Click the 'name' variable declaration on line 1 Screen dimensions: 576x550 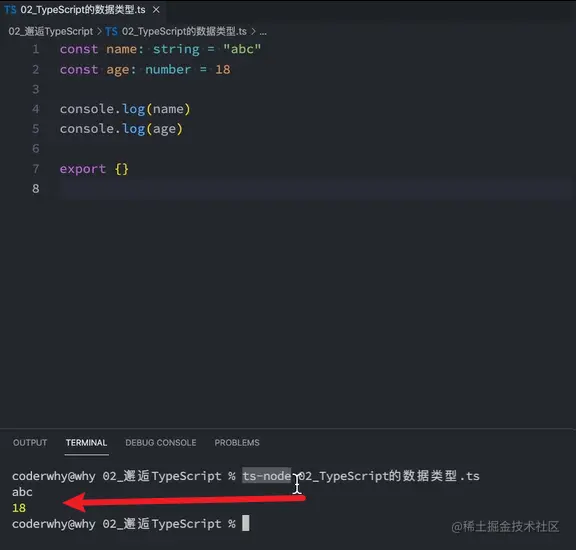click(122, 49)
